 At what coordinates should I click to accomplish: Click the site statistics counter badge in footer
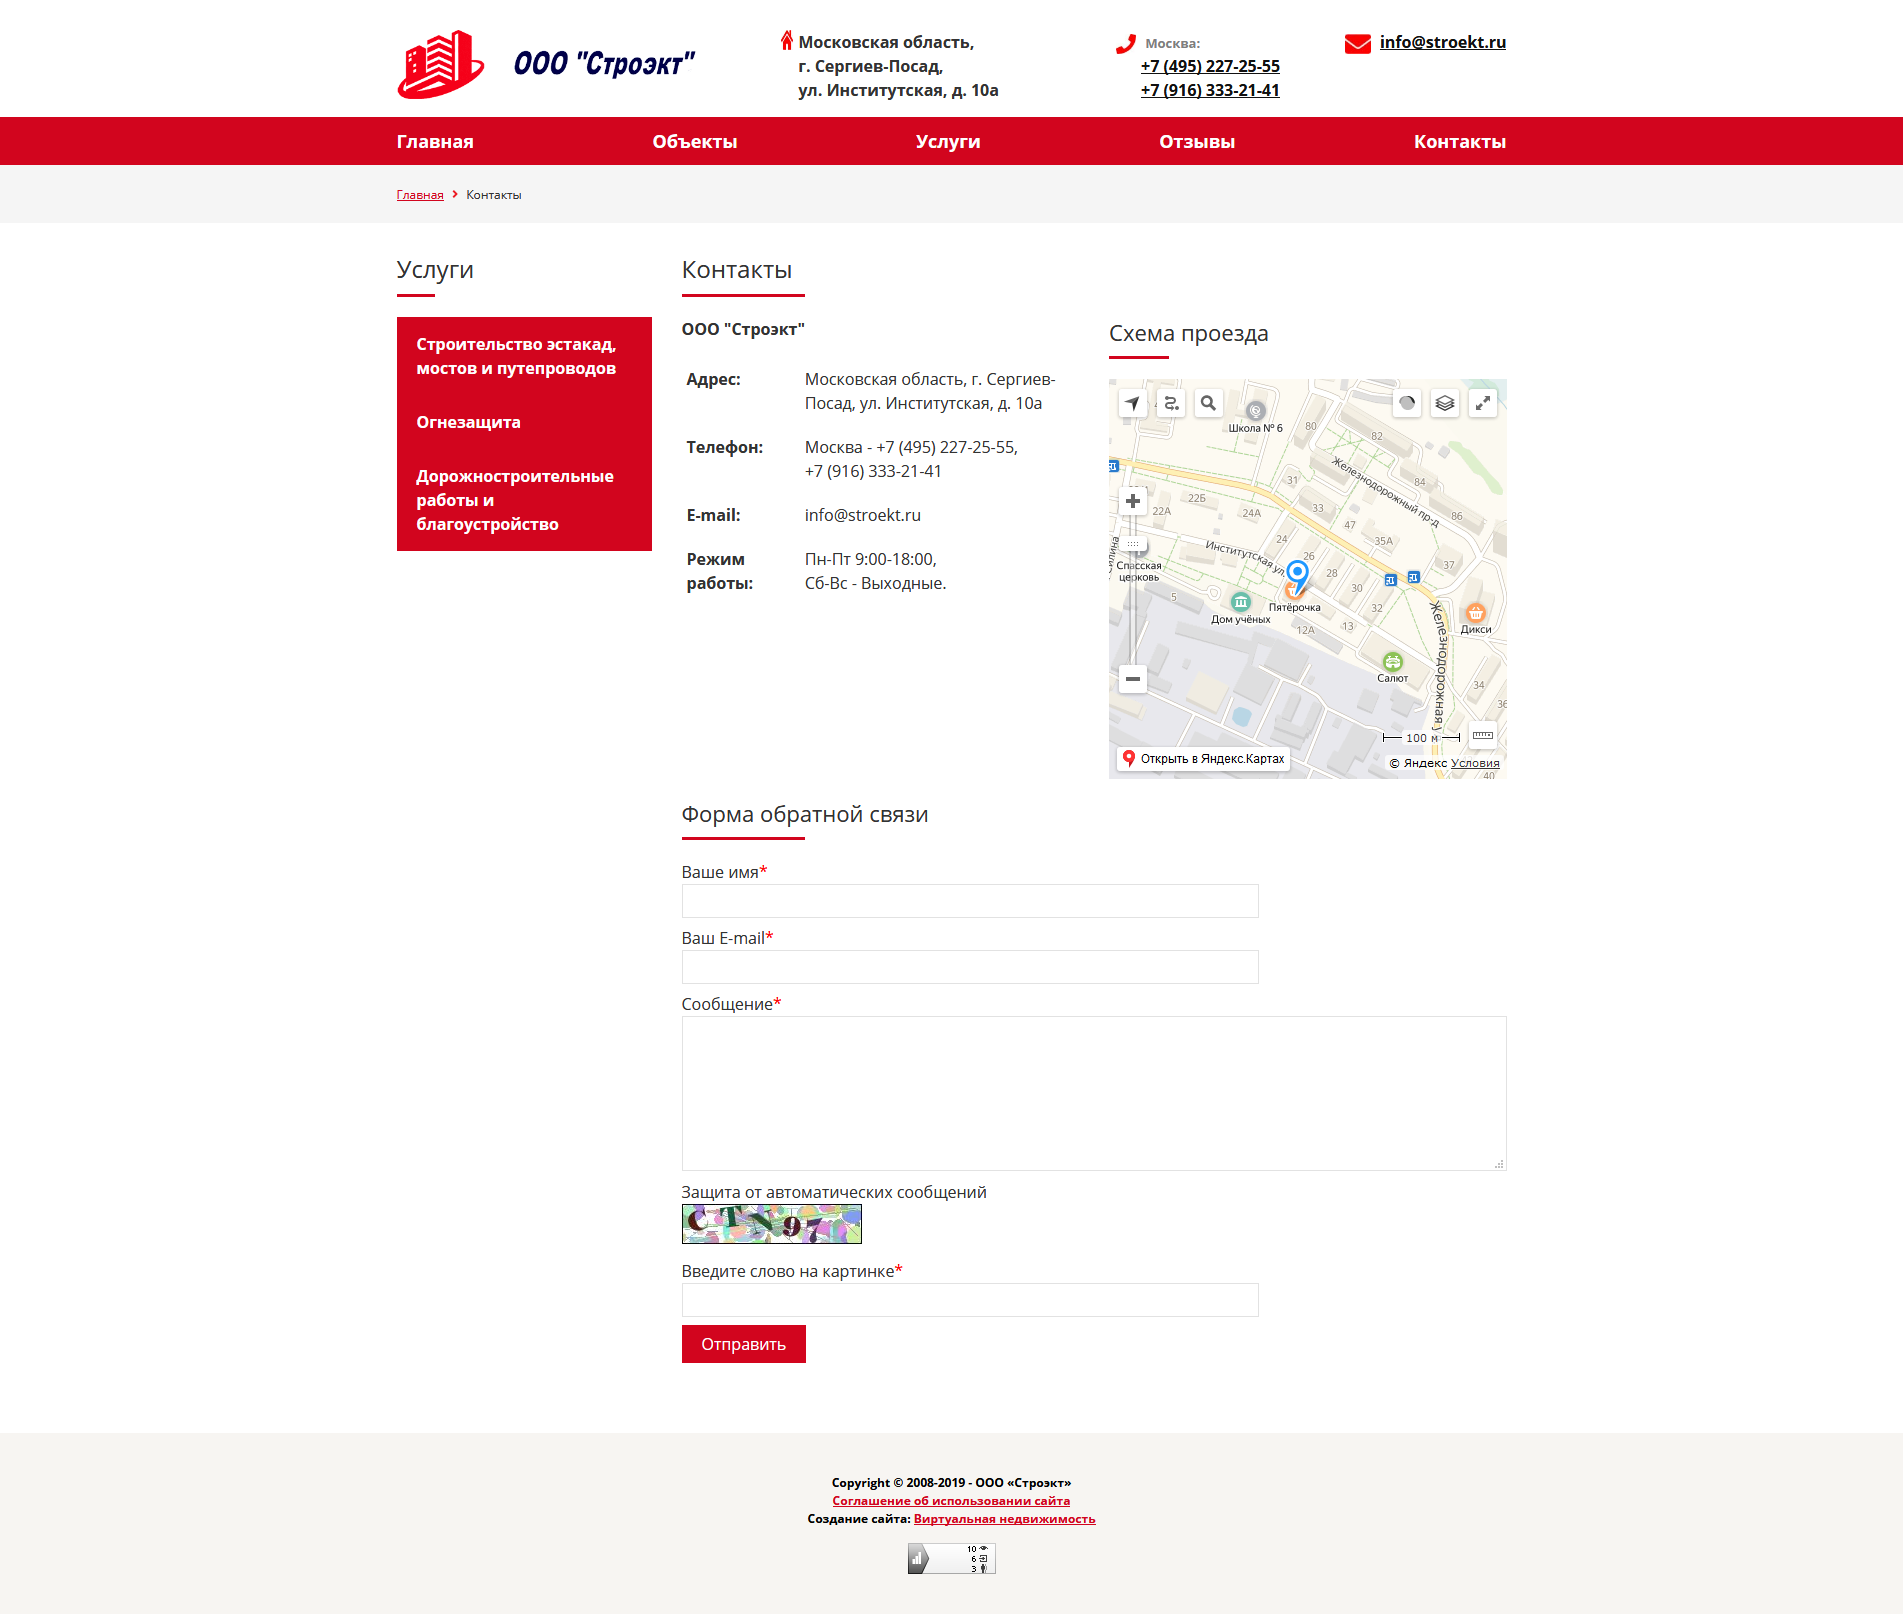[952, 1558]
